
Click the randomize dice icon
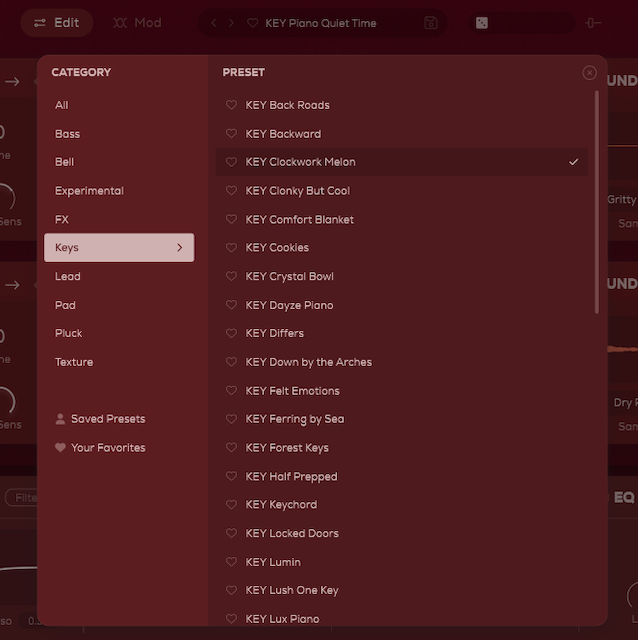point(482,23)
